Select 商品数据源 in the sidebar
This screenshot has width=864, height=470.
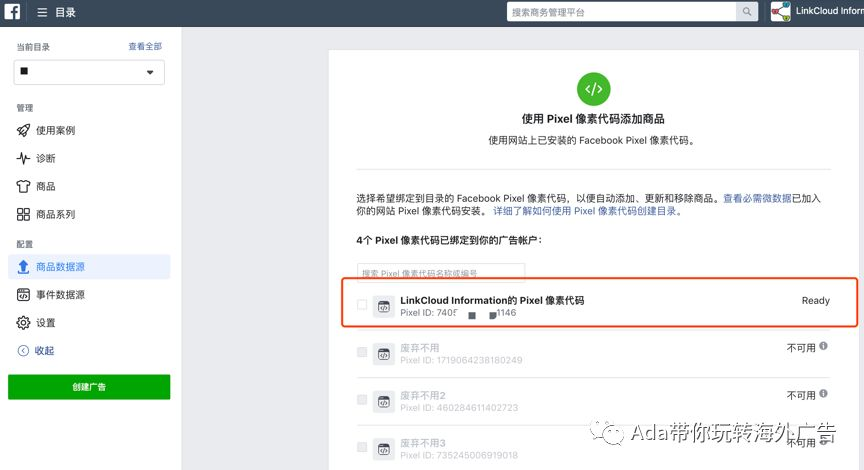[89, 267]
